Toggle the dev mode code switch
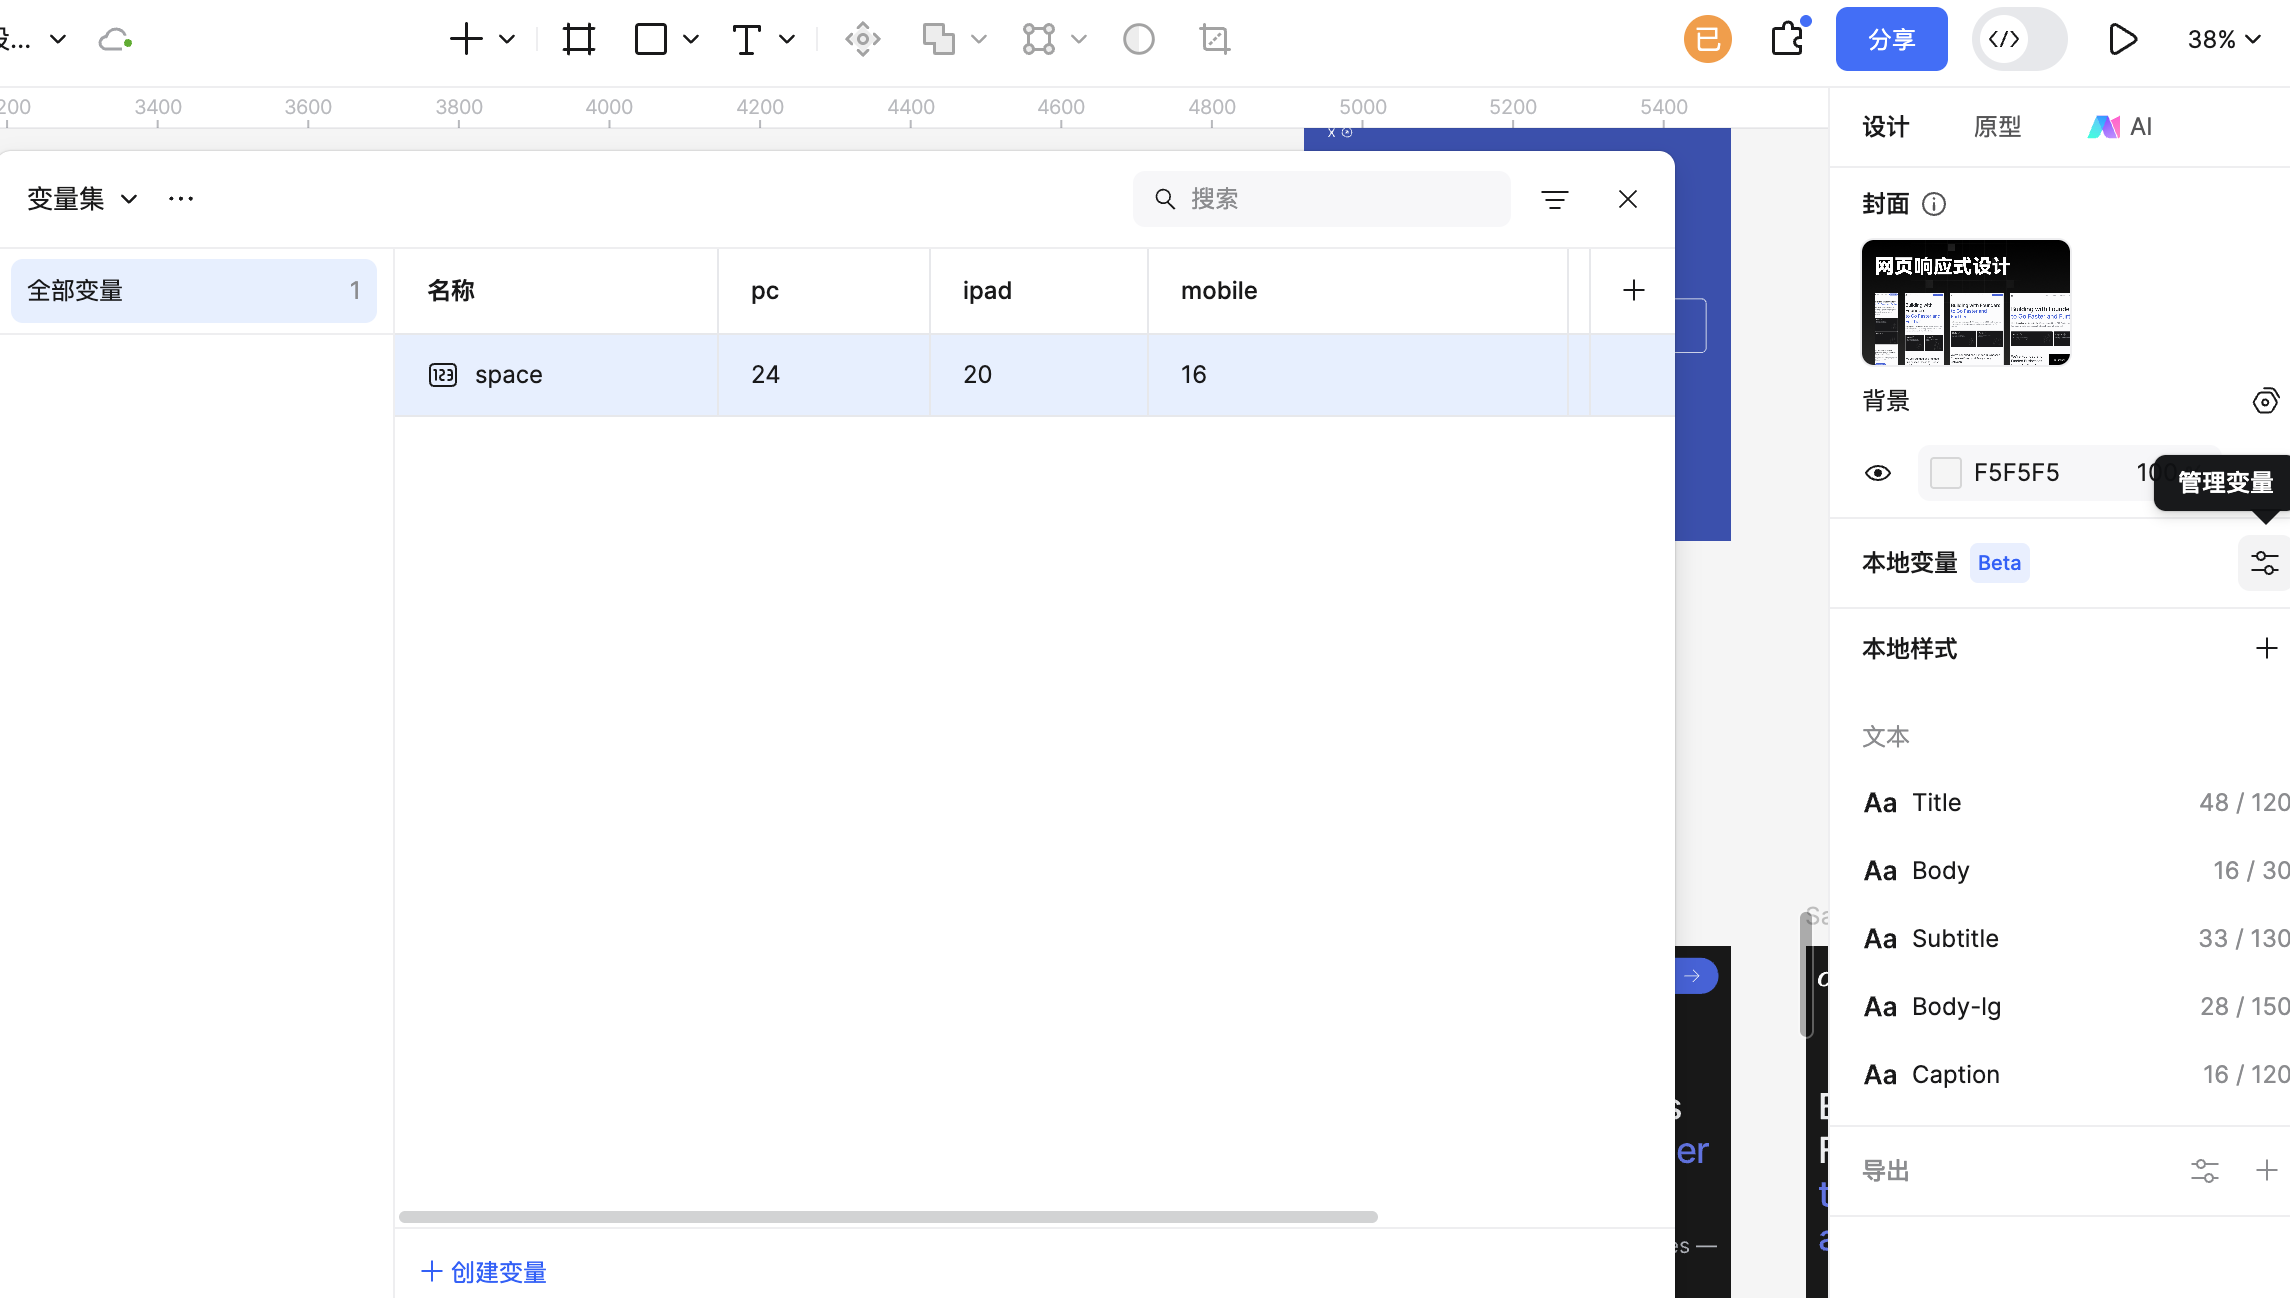 [2018, 40]
